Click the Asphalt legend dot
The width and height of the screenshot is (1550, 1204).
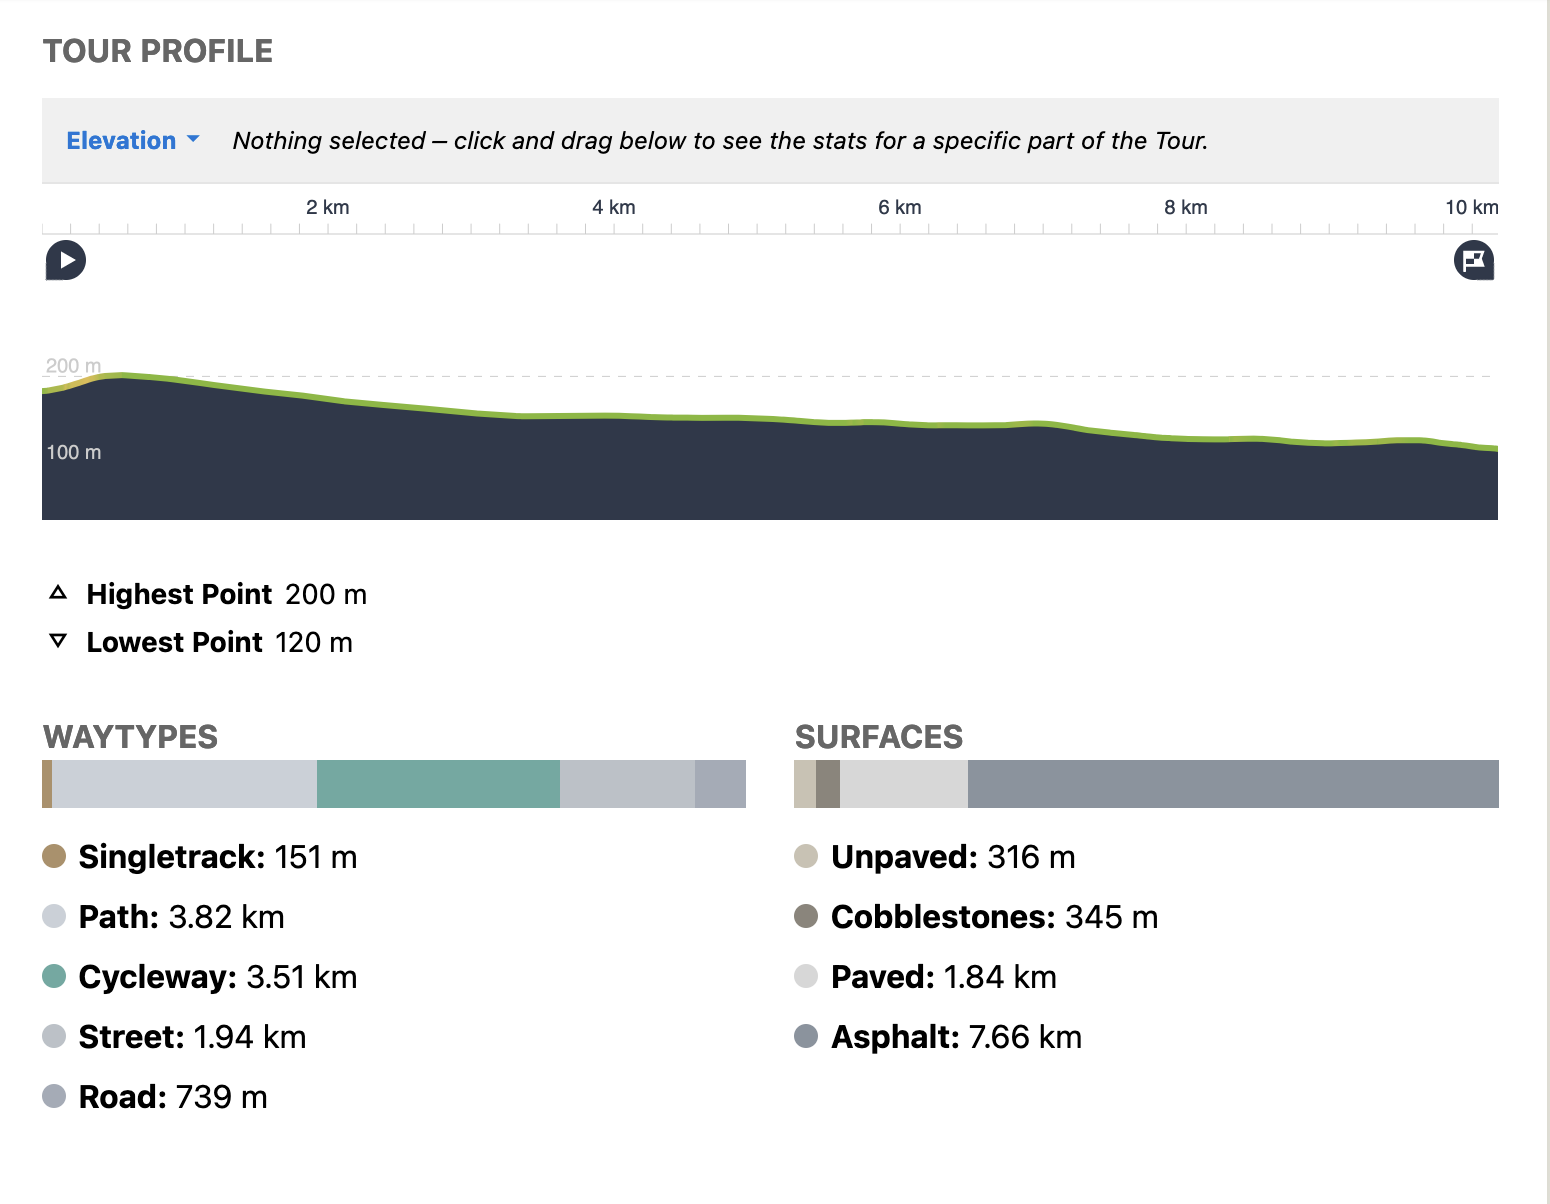(806, 1036)
